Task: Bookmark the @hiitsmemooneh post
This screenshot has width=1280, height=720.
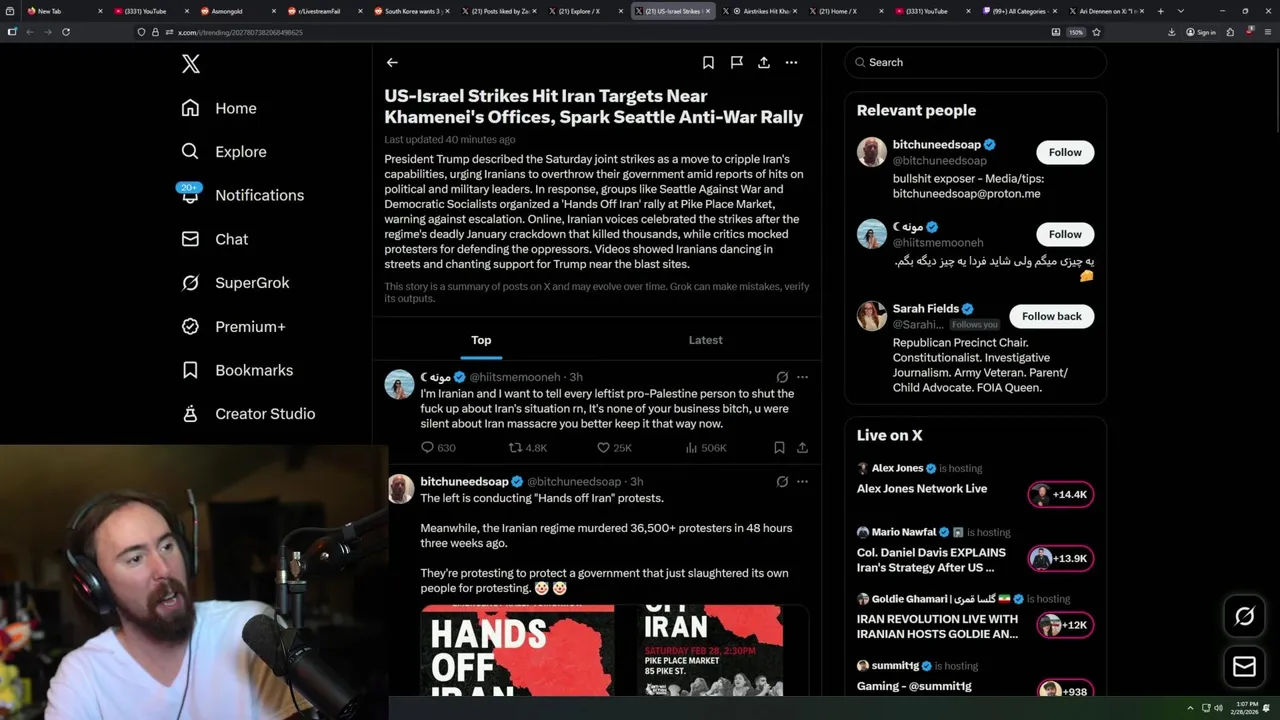Action: (779, 448)
